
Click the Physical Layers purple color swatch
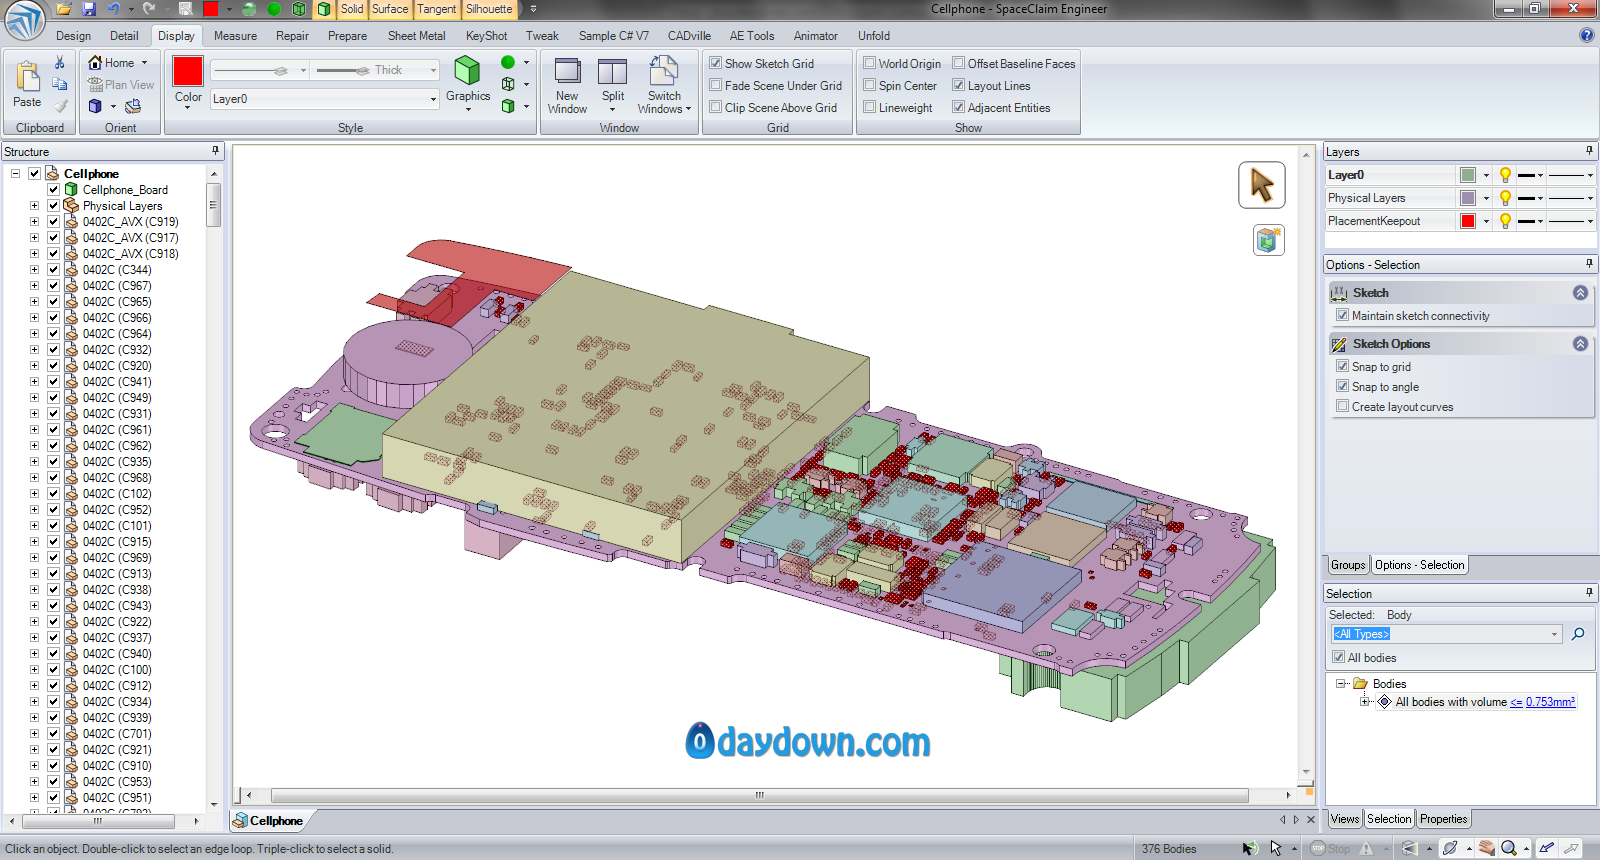point(1467,198)
